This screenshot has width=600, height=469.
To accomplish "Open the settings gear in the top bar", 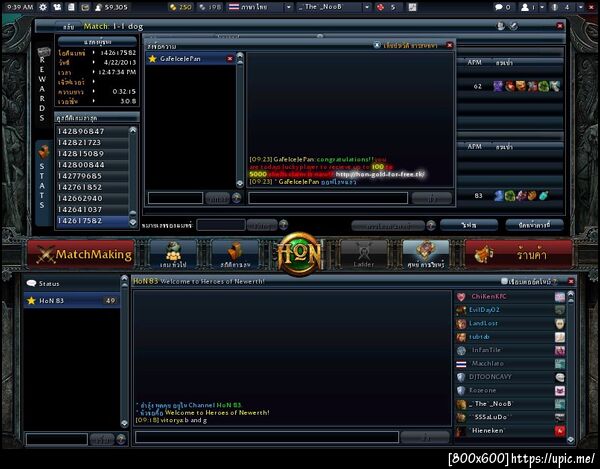I will [x=43, y=7].
